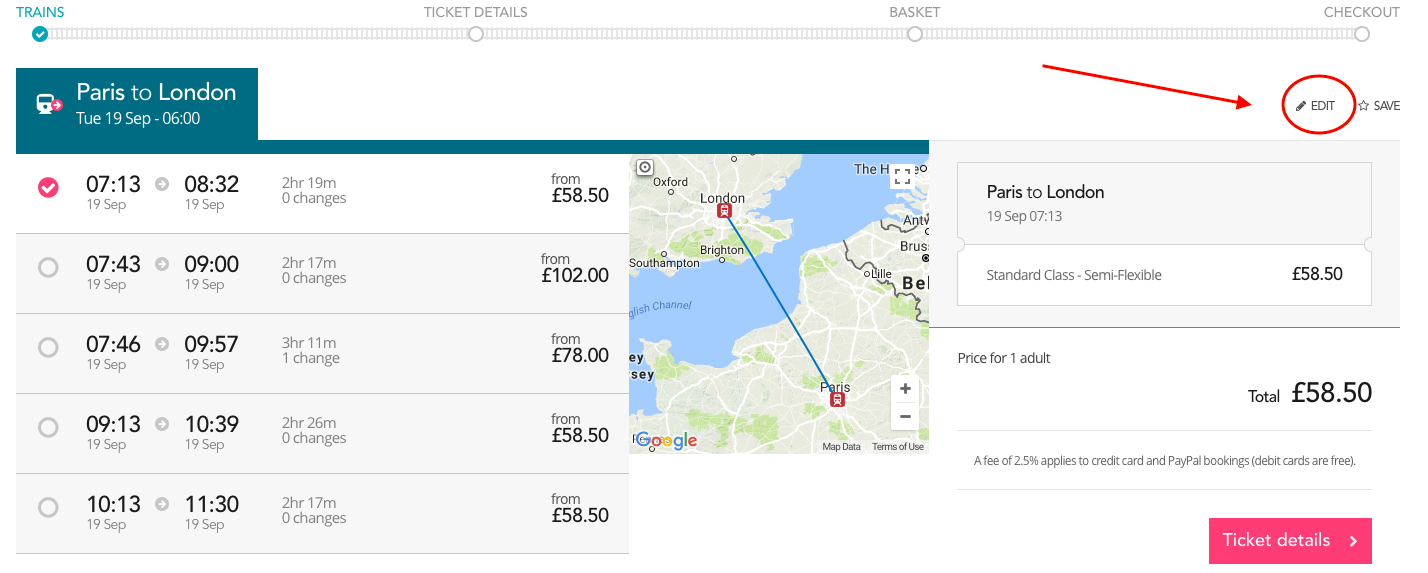Zoom in on the map
The width and height of the screenshot is (1428, 573).
[905, 389]
